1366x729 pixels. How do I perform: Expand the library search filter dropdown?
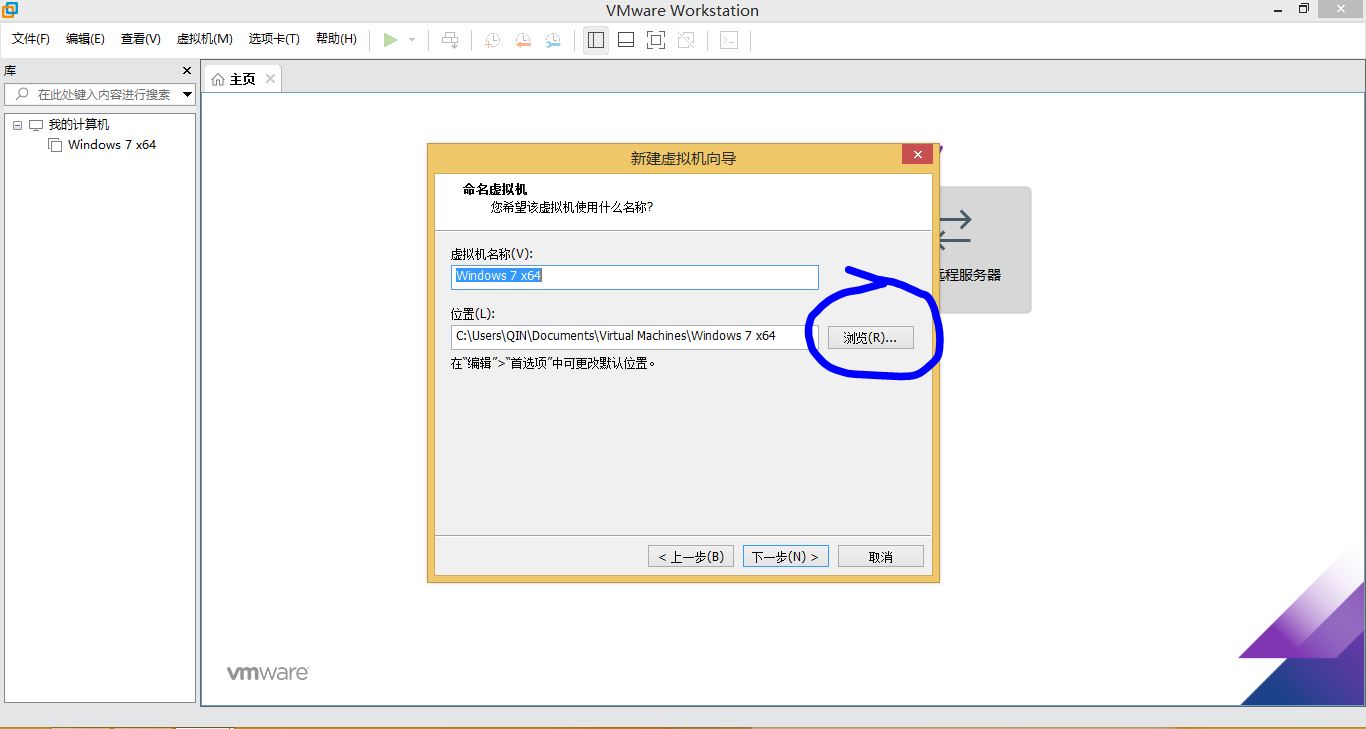pos(187,95)
